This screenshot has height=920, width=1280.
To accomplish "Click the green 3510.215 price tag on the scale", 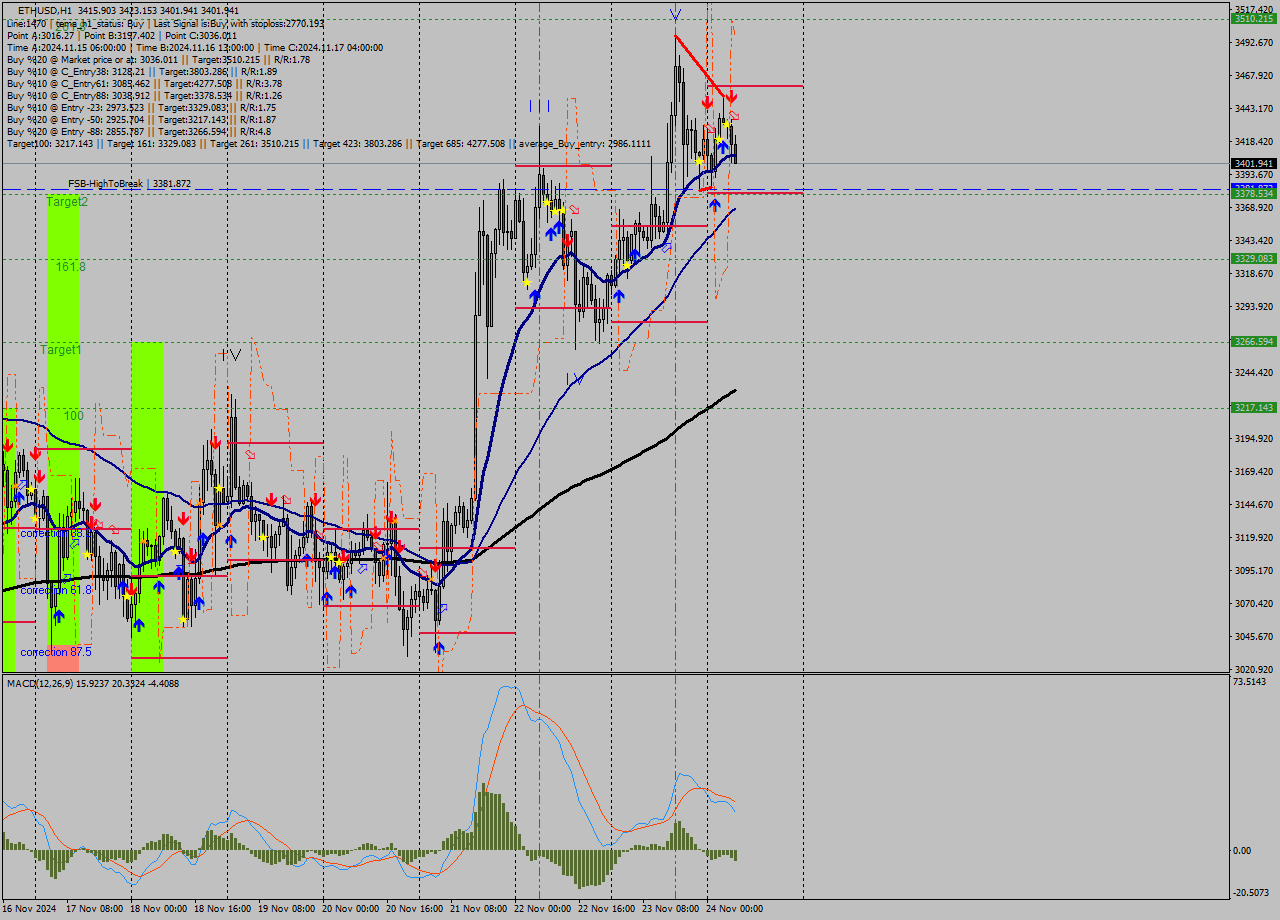I will pyautogui.click(x=1253, y=18).
